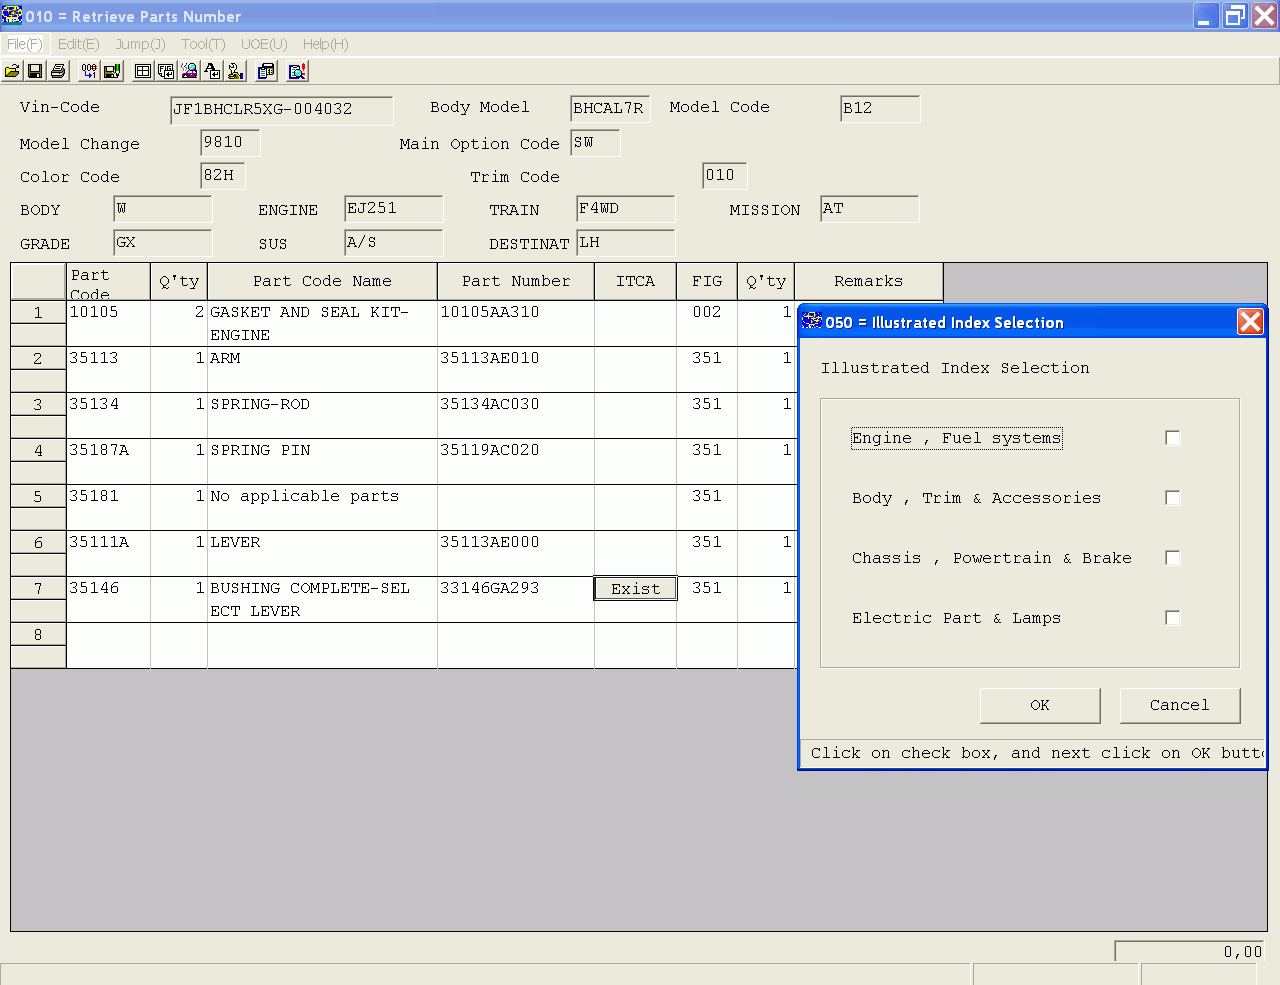
Task: Click part code cell 35187A
Action: [108, 461]
